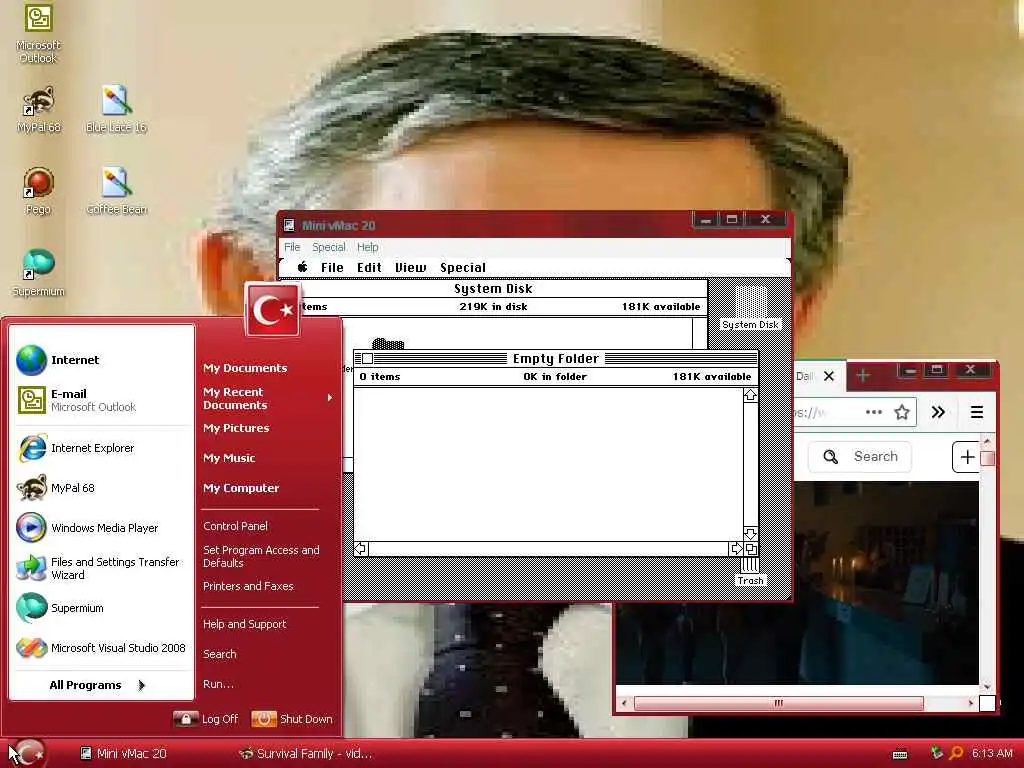Click the Log Off button
The height and width of the screenshot is (768, 1024).
click(x=206, y=719)
